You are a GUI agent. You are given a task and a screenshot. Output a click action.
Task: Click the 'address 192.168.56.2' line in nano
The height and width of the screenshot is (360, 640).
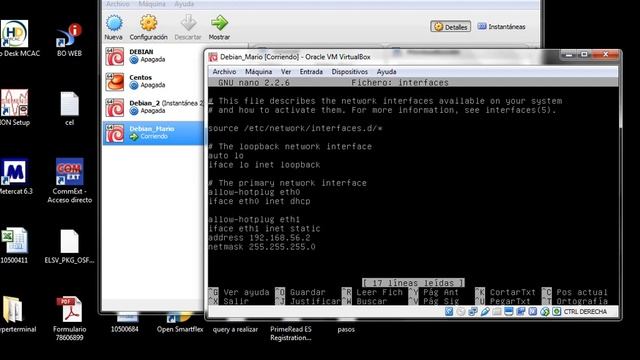pos(259,238)
